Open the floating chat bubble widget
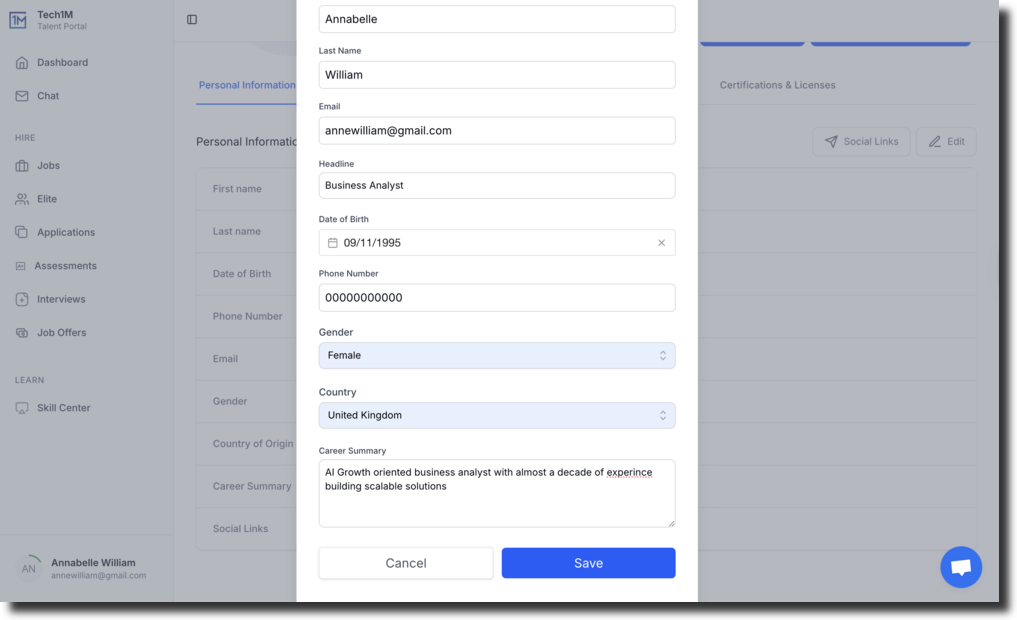The width and height of the screenshot is (1017, 620). tap(961, 567)
